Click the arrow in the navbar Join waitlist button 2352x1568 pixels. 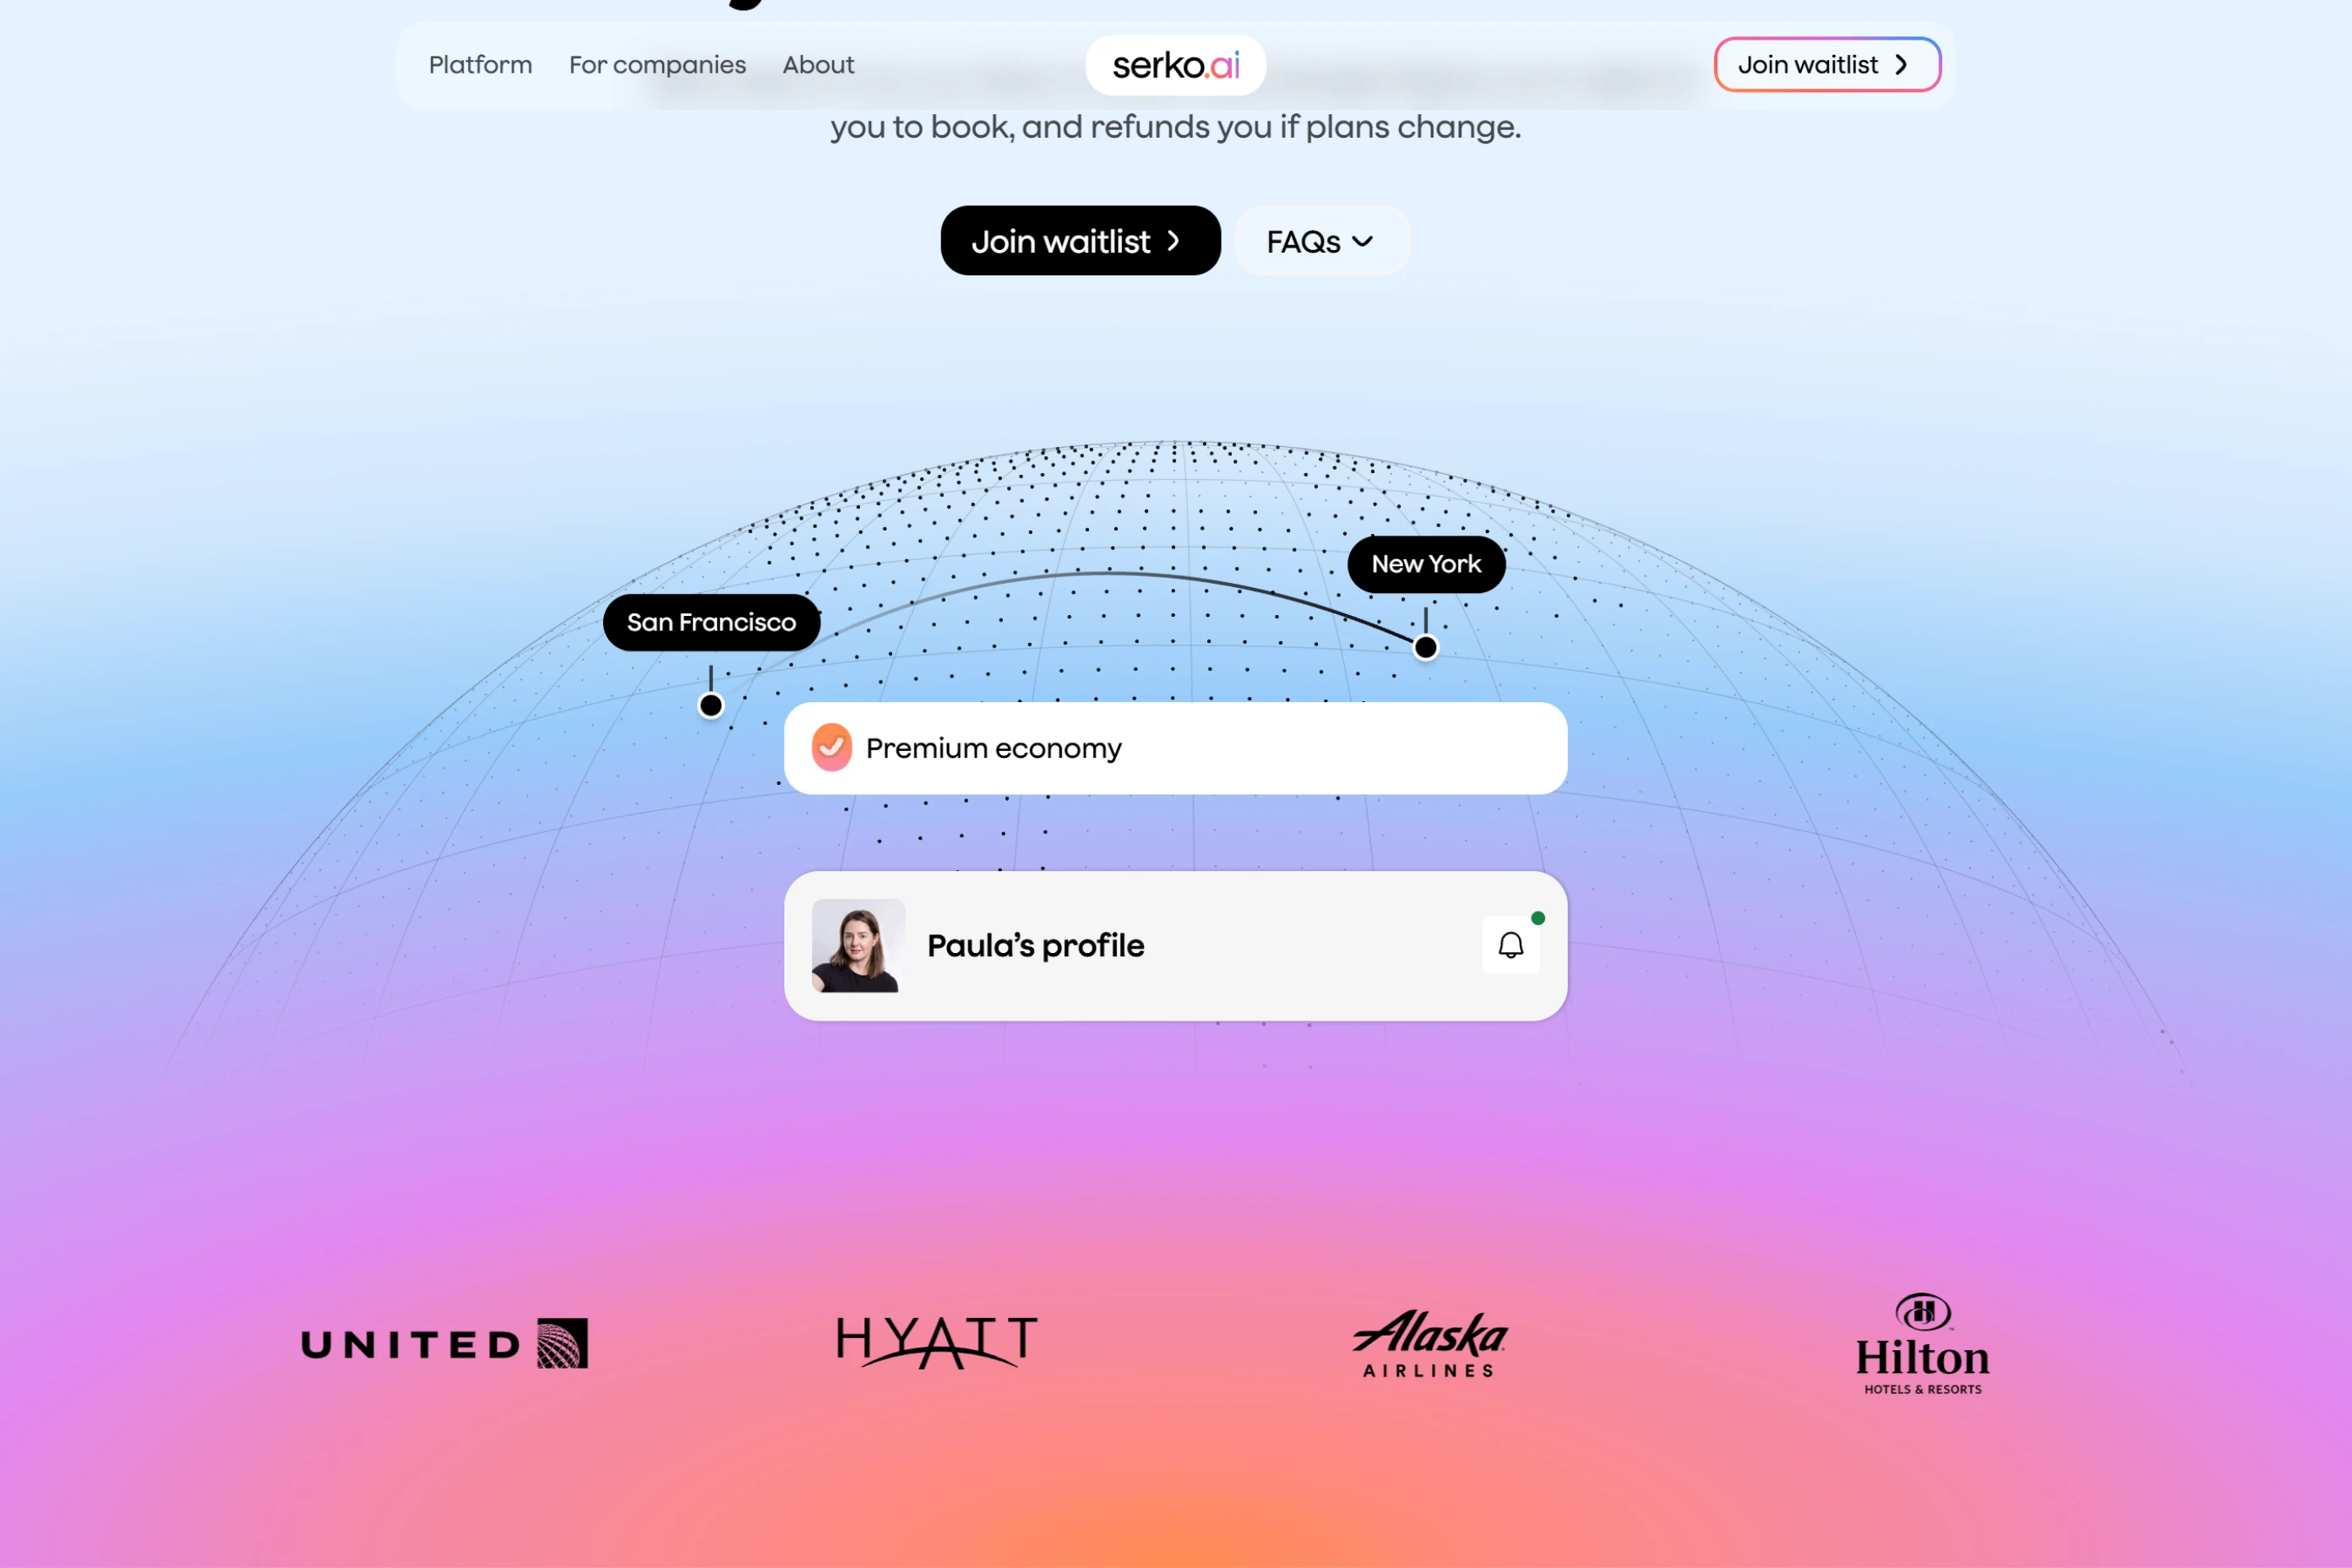(x=1901, y=65)
